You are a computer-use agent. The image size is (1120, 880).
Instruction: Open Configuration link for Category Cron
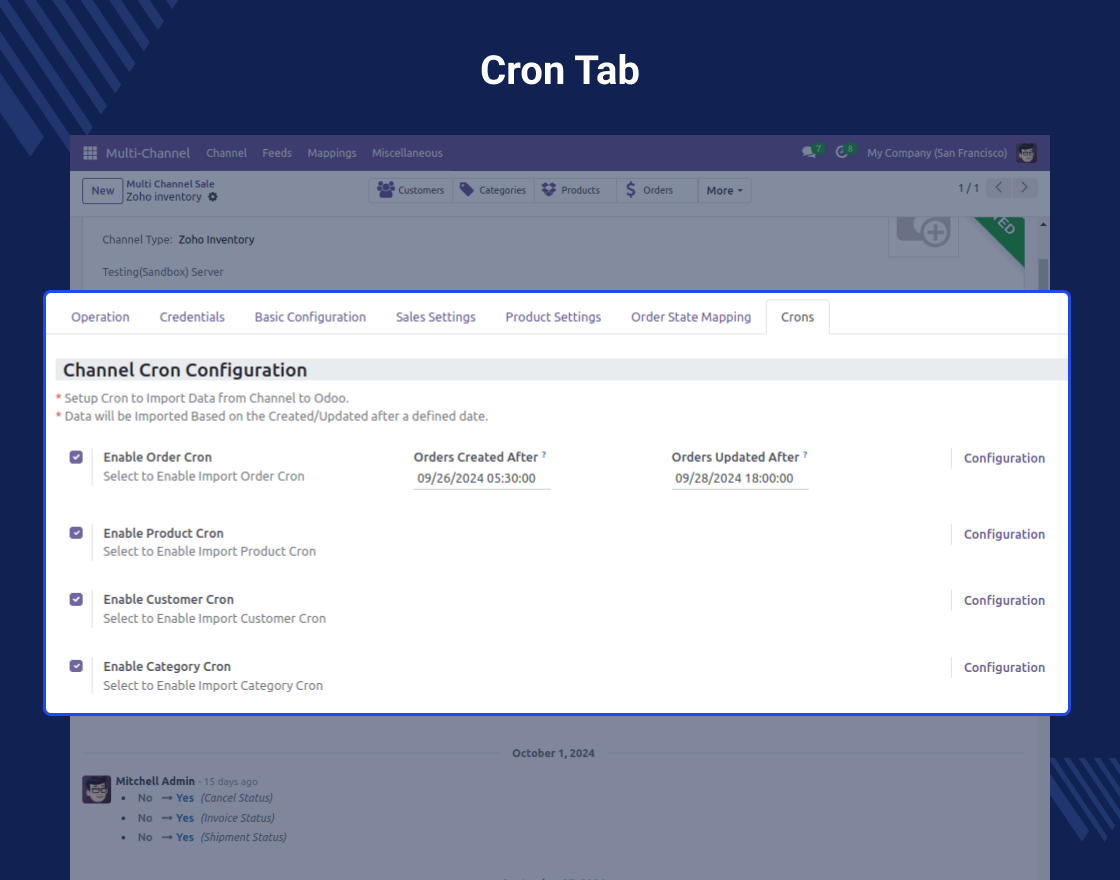tap(1004, 667)
